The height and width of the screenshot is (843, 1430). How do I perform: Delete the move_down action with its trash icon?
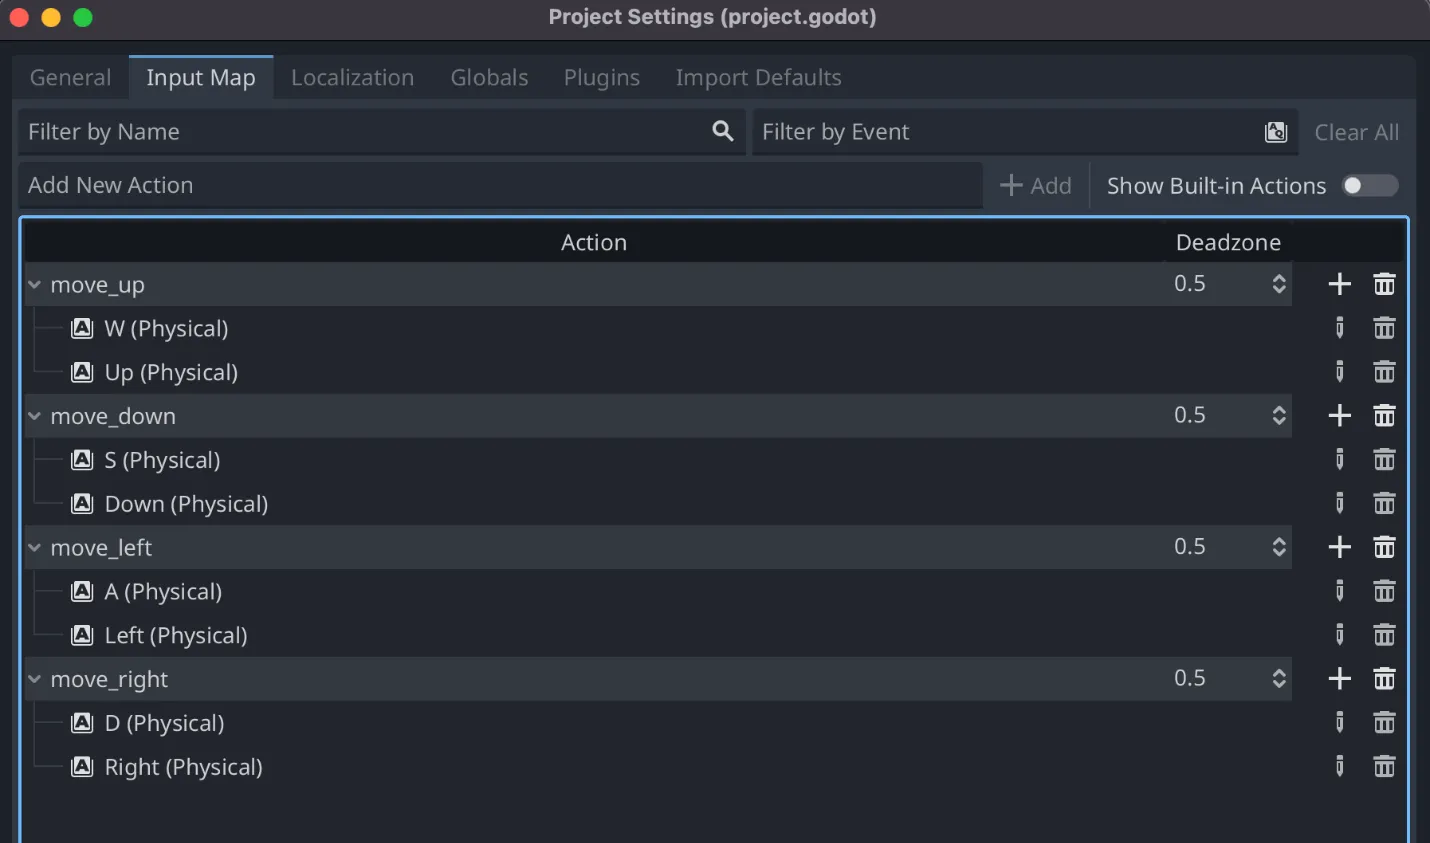coord(1384,416)
